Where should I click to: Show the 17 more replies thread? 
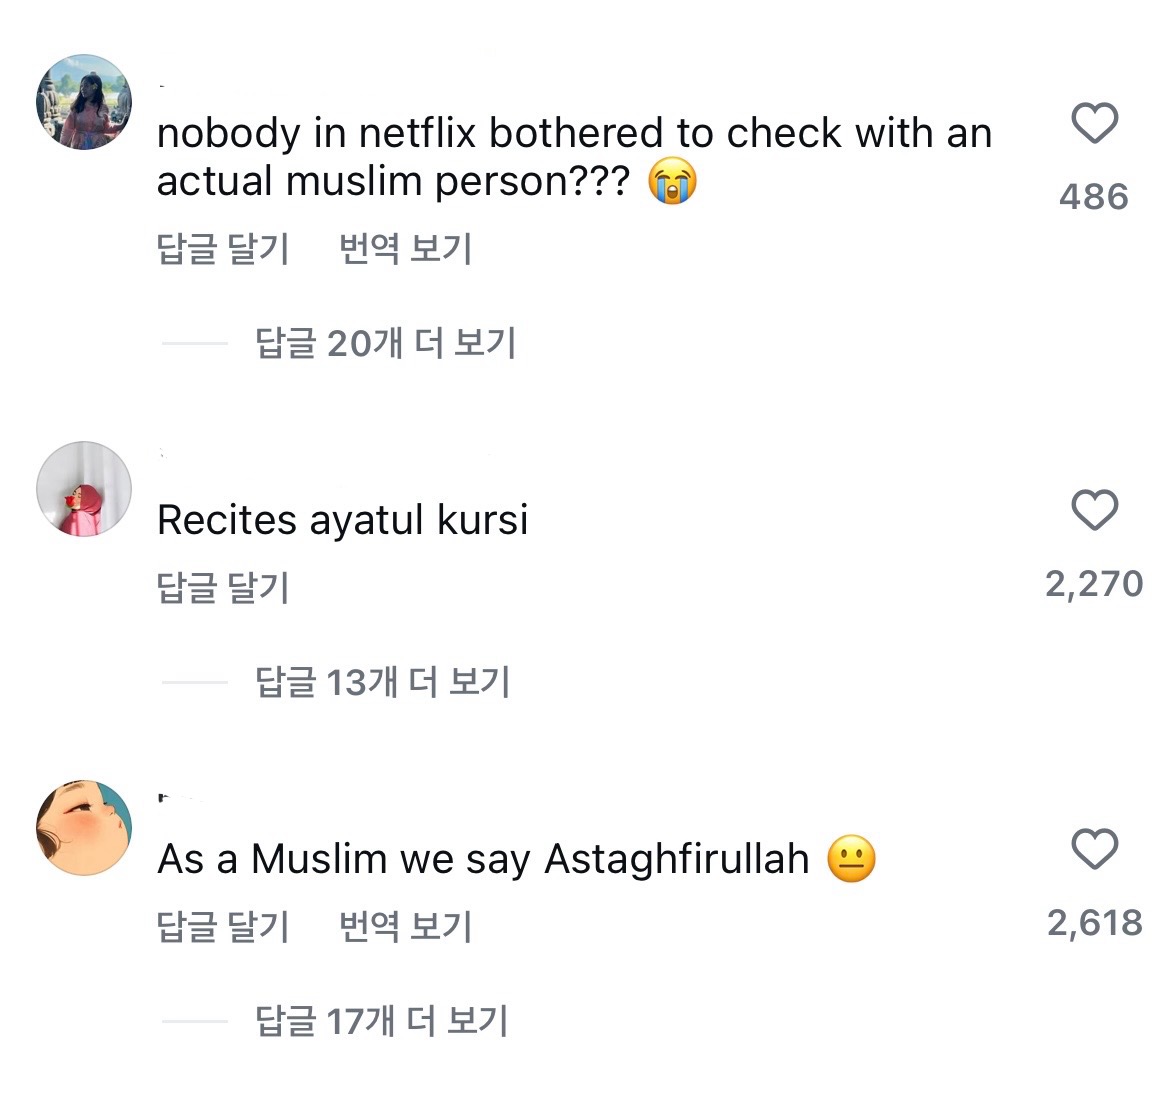[x=382, y=1021]
